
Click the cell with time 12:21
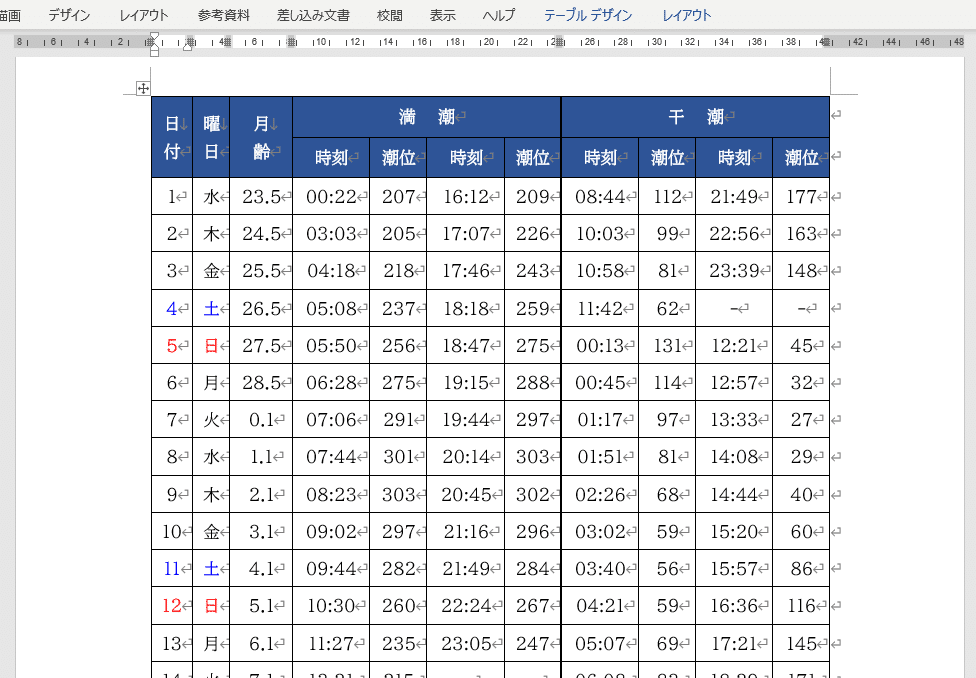[x=734, y=346]
